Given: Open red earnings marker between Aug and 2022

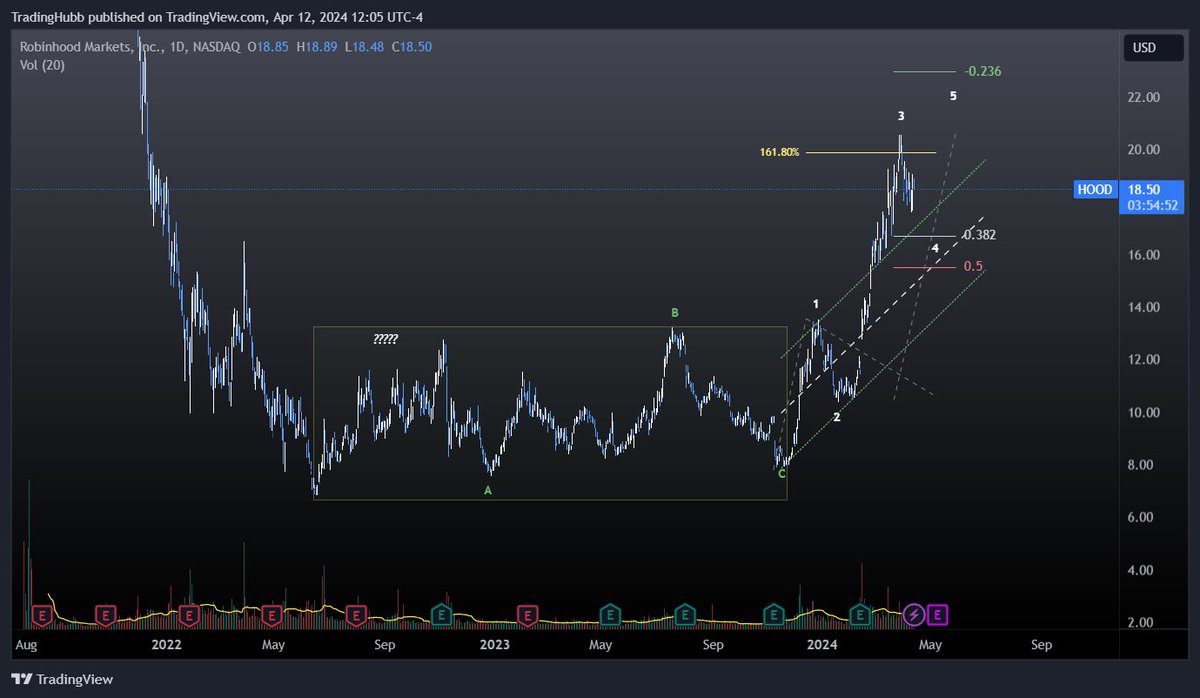Looking at the screenshot, I should pyautogui.click(x=107, y=614).
